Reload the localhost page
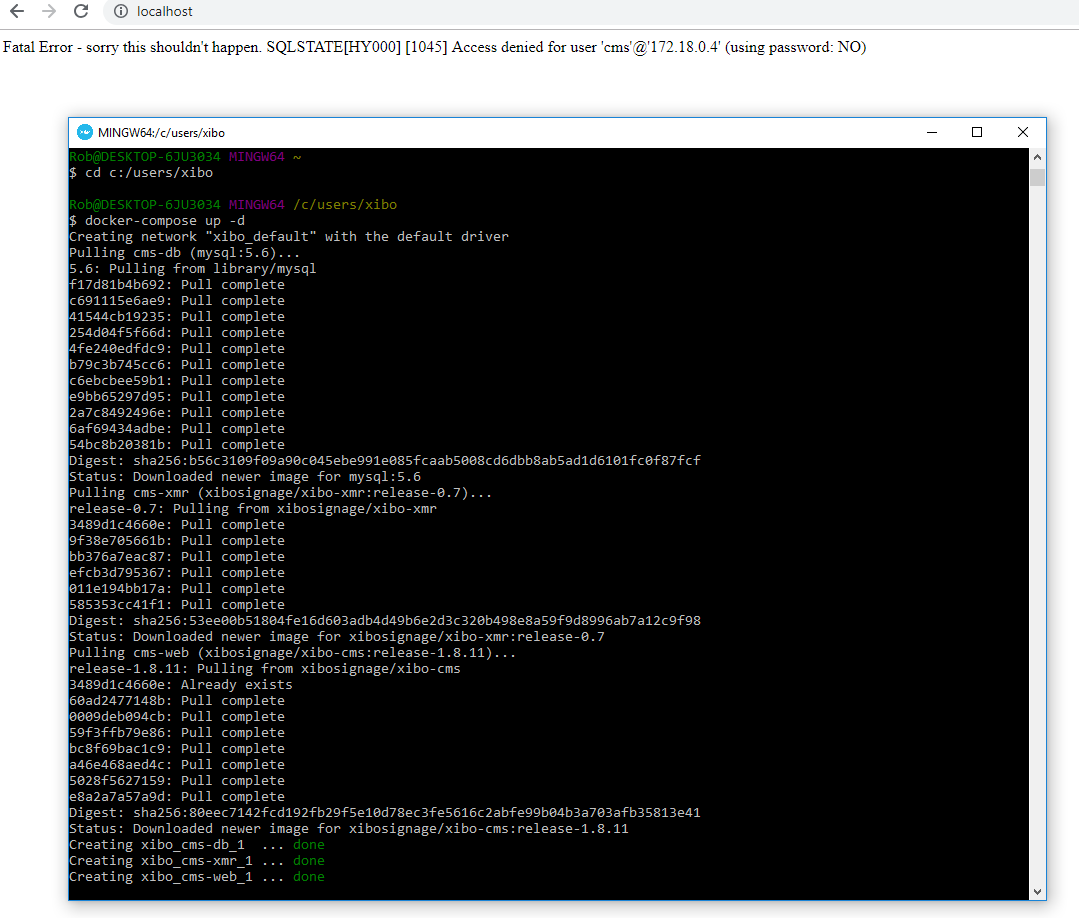 click(81, 11)
